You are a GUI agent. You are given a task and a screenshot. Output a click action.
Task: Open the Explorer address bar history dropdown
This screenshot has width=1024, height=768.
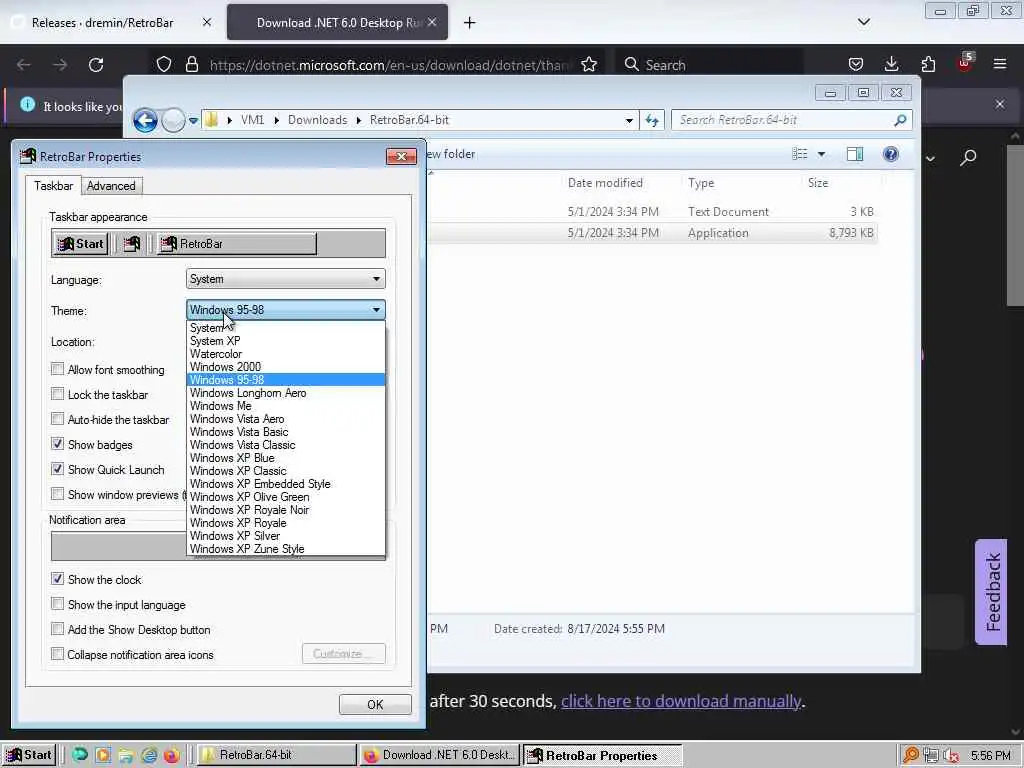click(629, 120)
